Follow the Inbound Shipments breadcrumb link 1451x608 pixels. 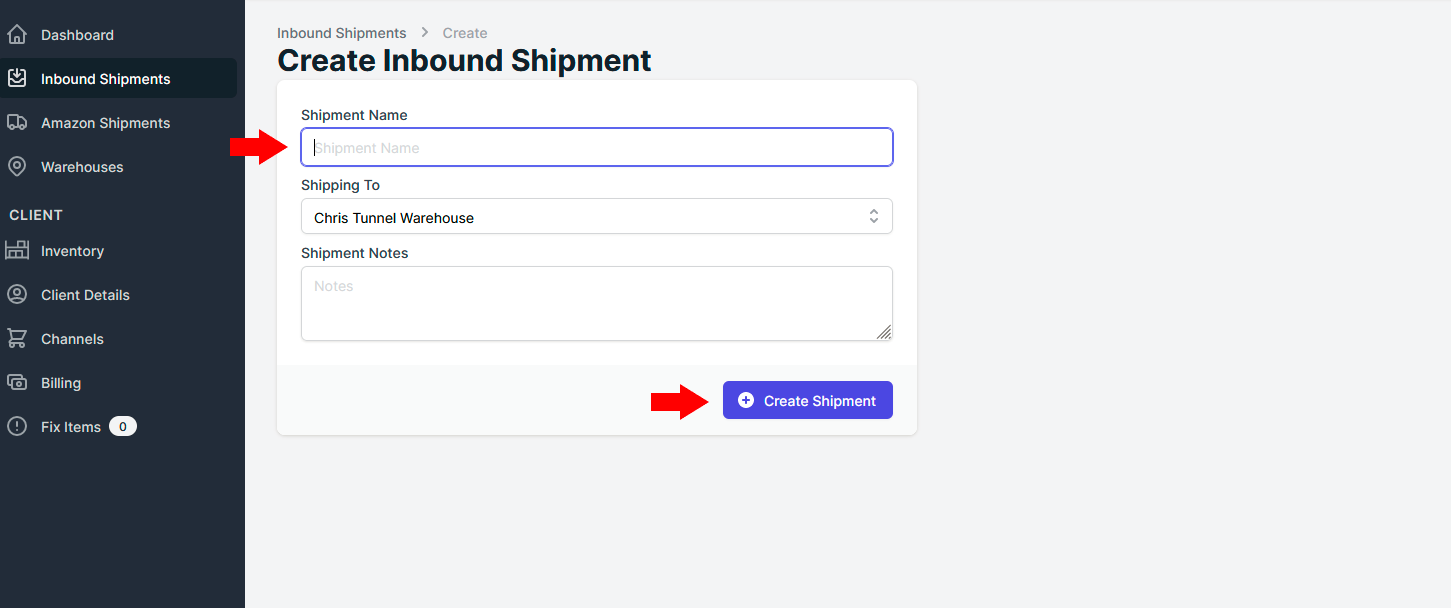click(x=341, y=33)
